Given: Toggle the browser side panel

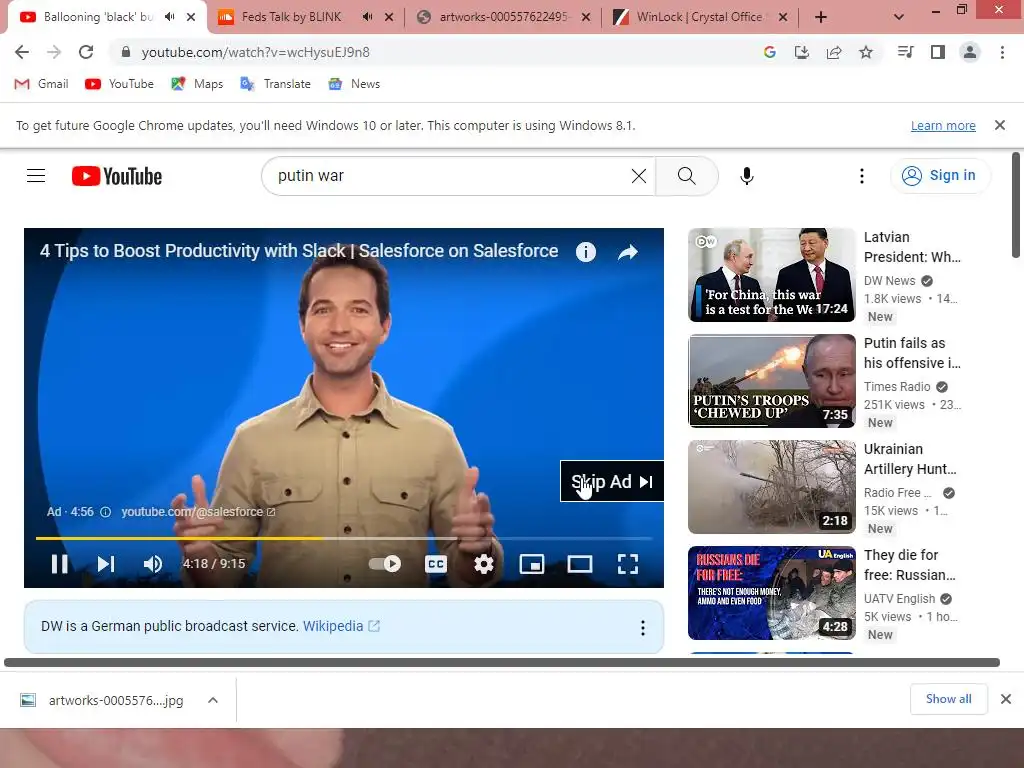Looking at the screenshot, I should (938, 52).
